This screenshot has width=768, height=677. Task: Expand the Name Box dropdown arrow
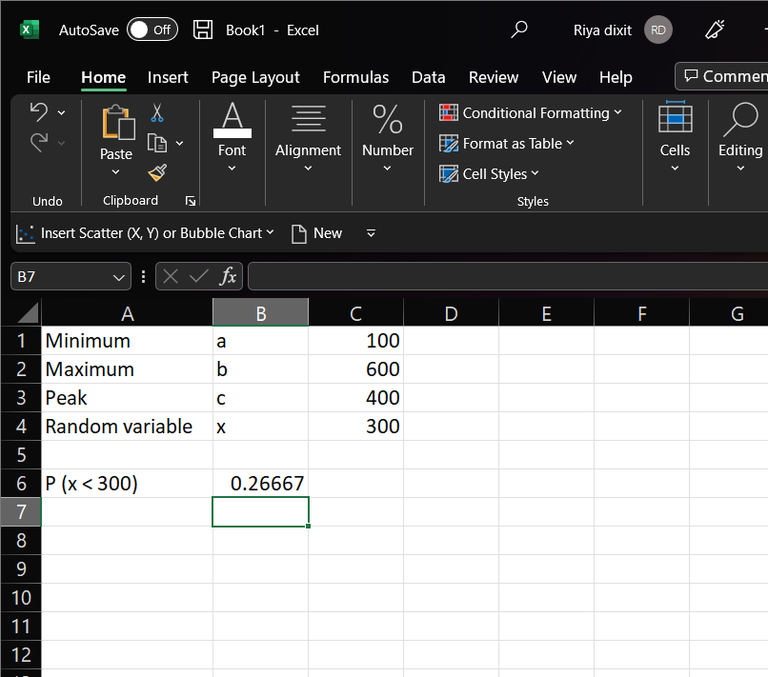point(120,277)
